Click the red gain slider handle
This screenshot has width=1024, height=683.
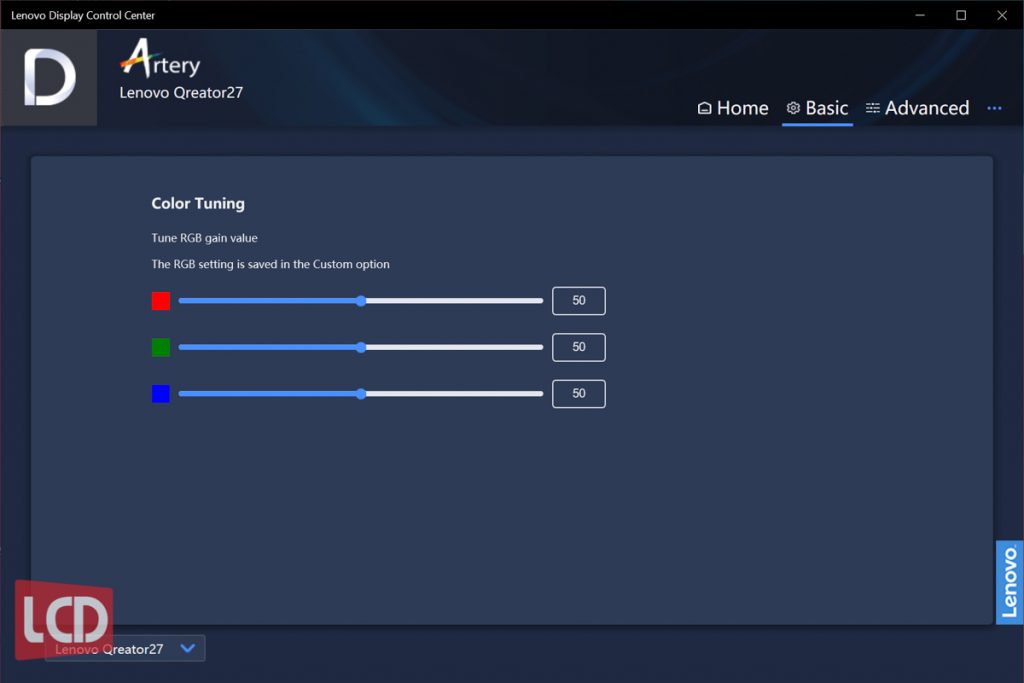click(361, 301)
